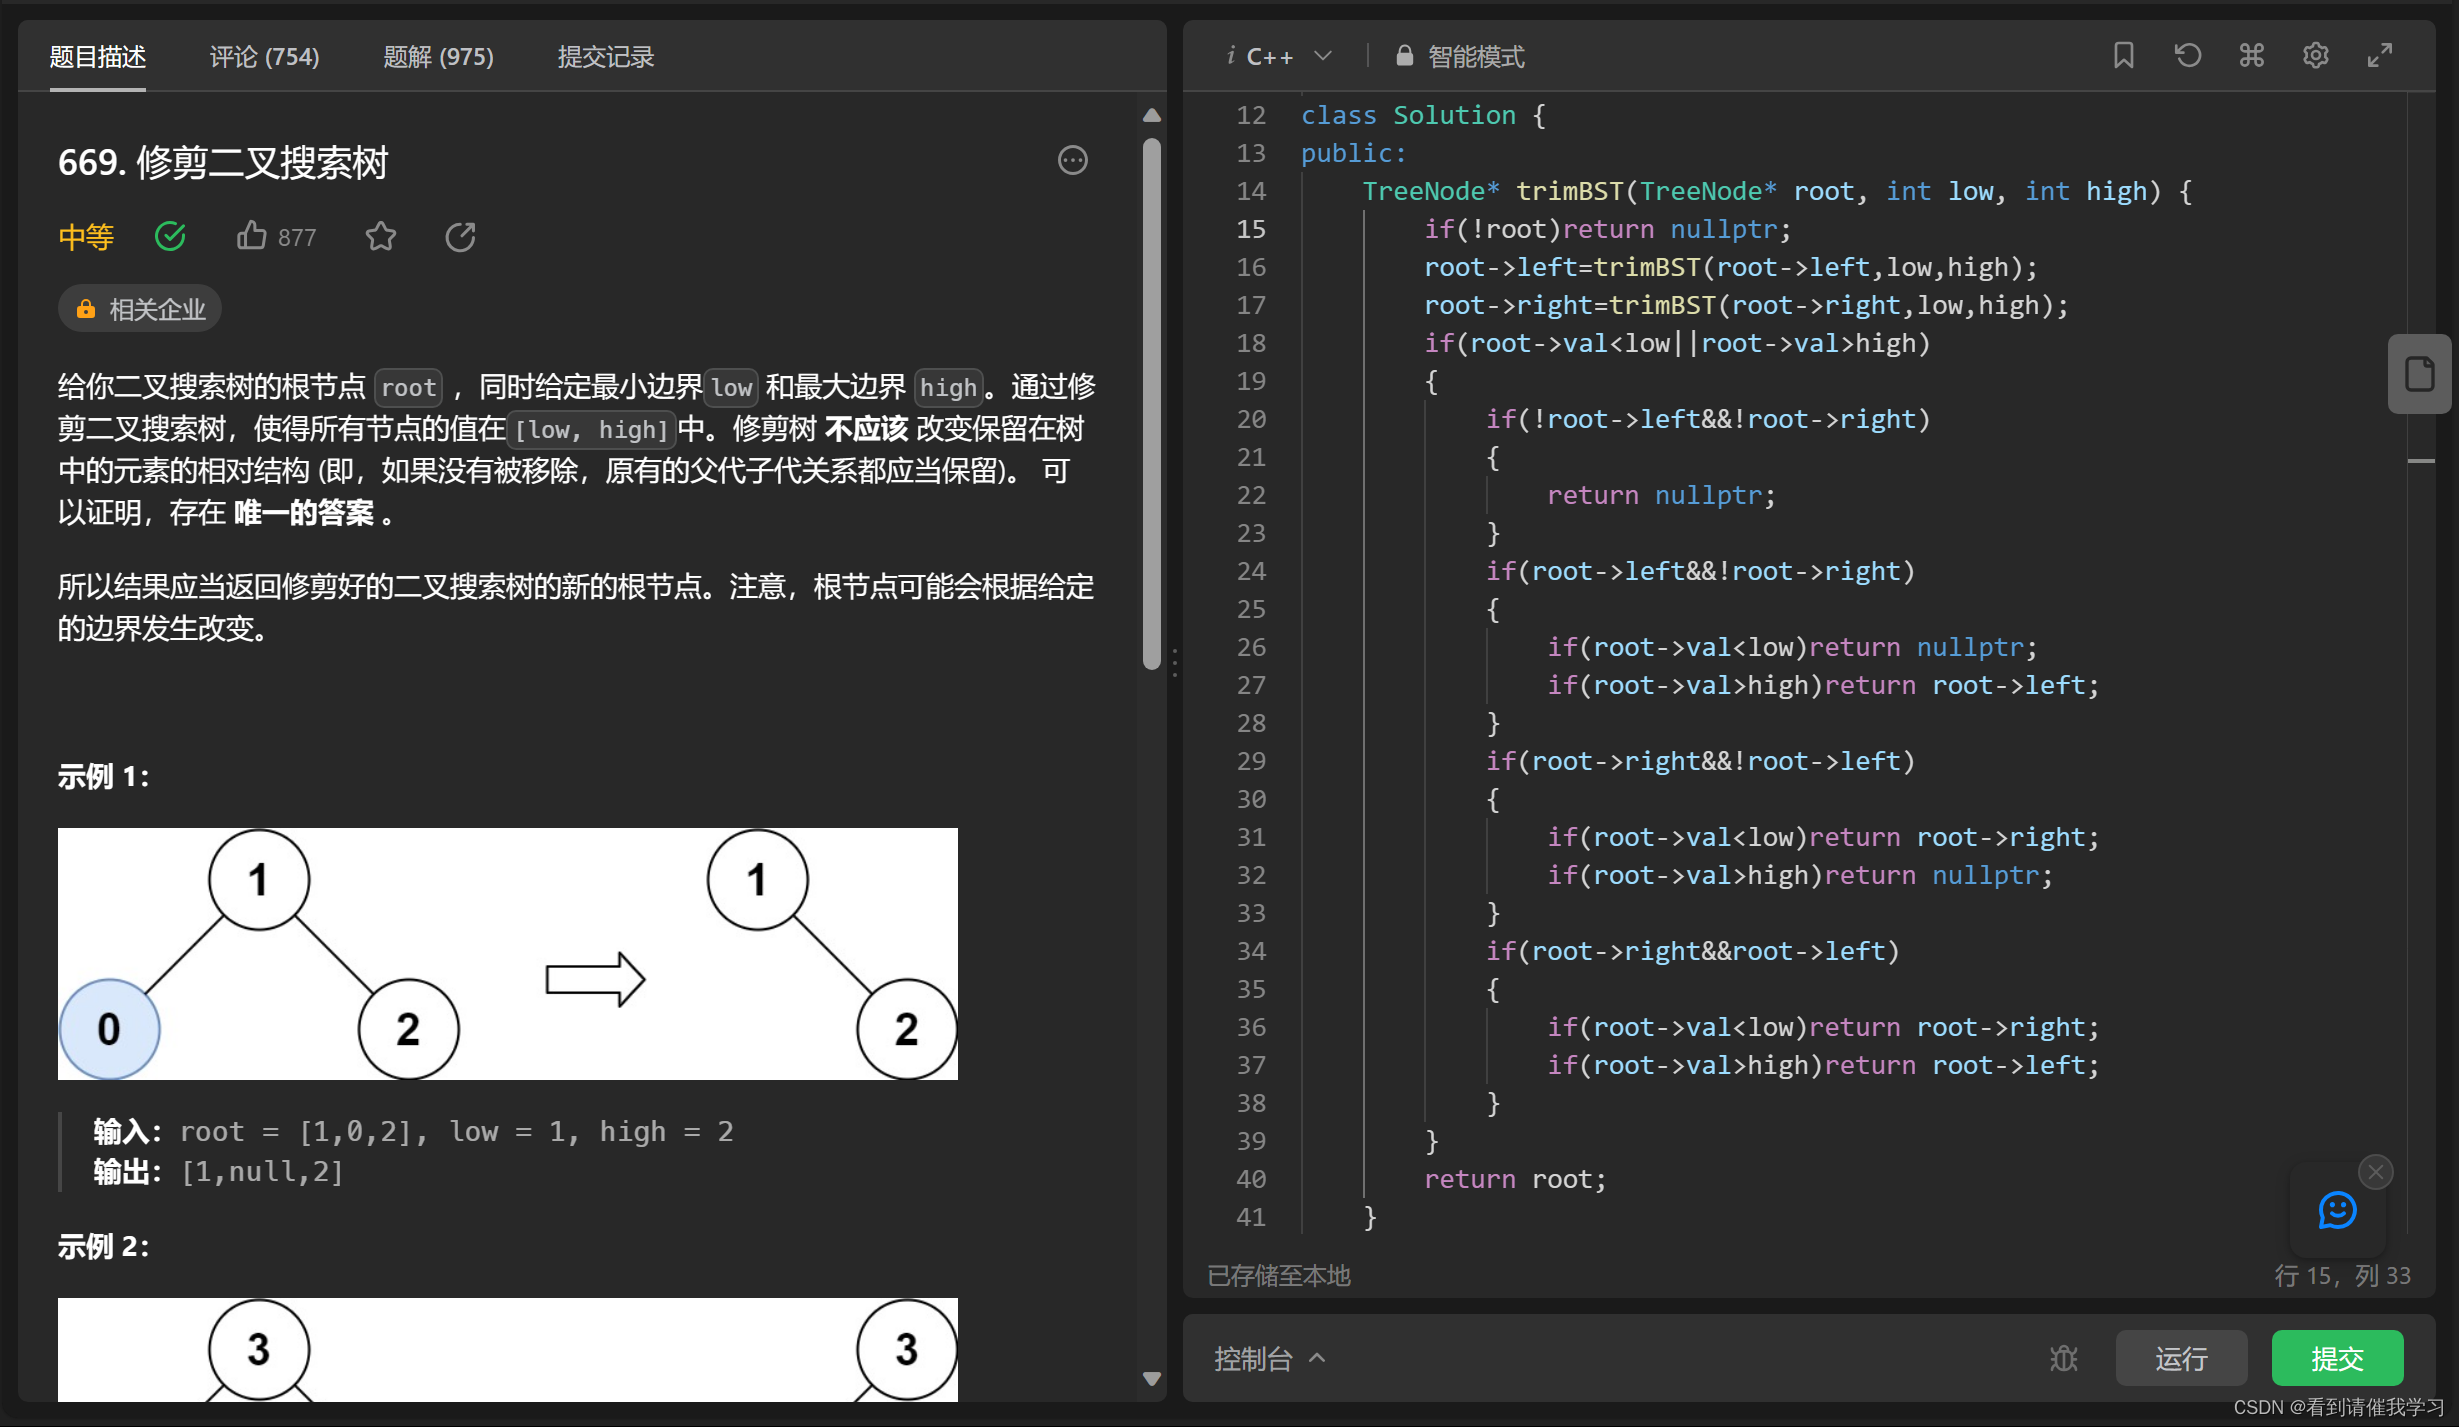Click line number 15 in editor
The height and width of the screenshot is (1427, 2459).
point(1251,229)
